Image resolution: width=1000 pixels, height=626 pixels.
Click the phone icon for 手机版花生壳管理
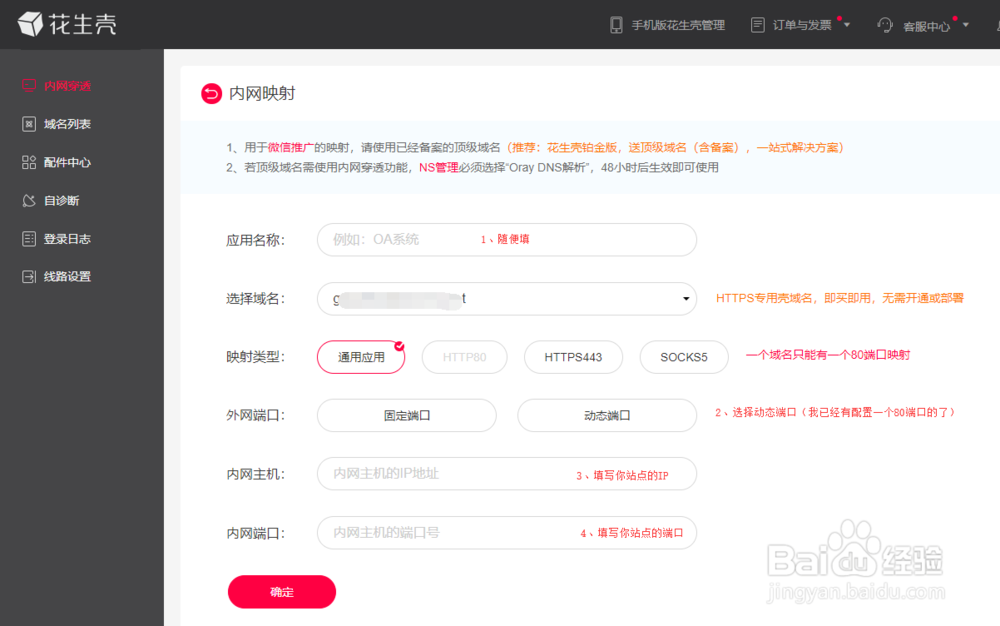click(x=616, y=25)
